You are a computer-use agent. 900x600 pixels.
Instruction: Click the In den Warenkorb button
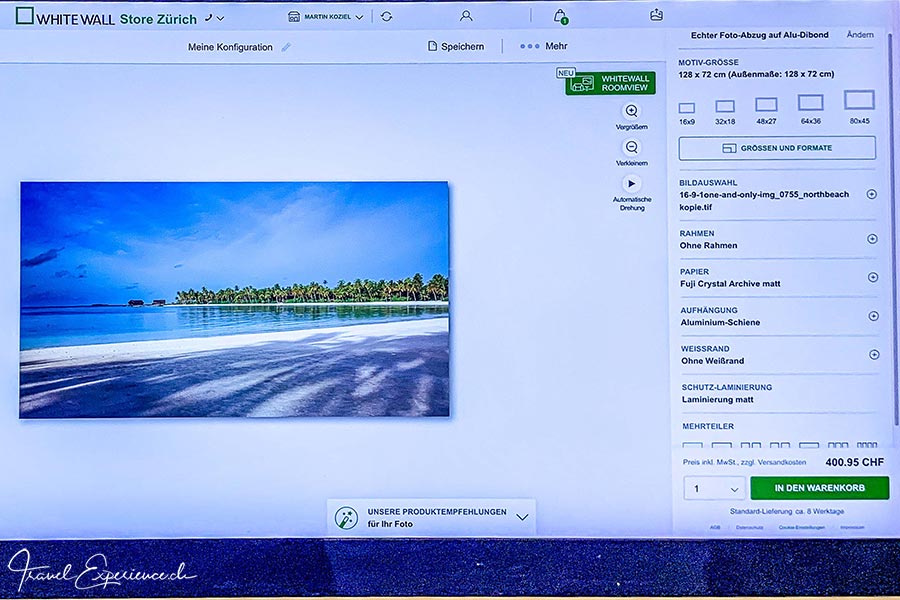click(819, 488)
